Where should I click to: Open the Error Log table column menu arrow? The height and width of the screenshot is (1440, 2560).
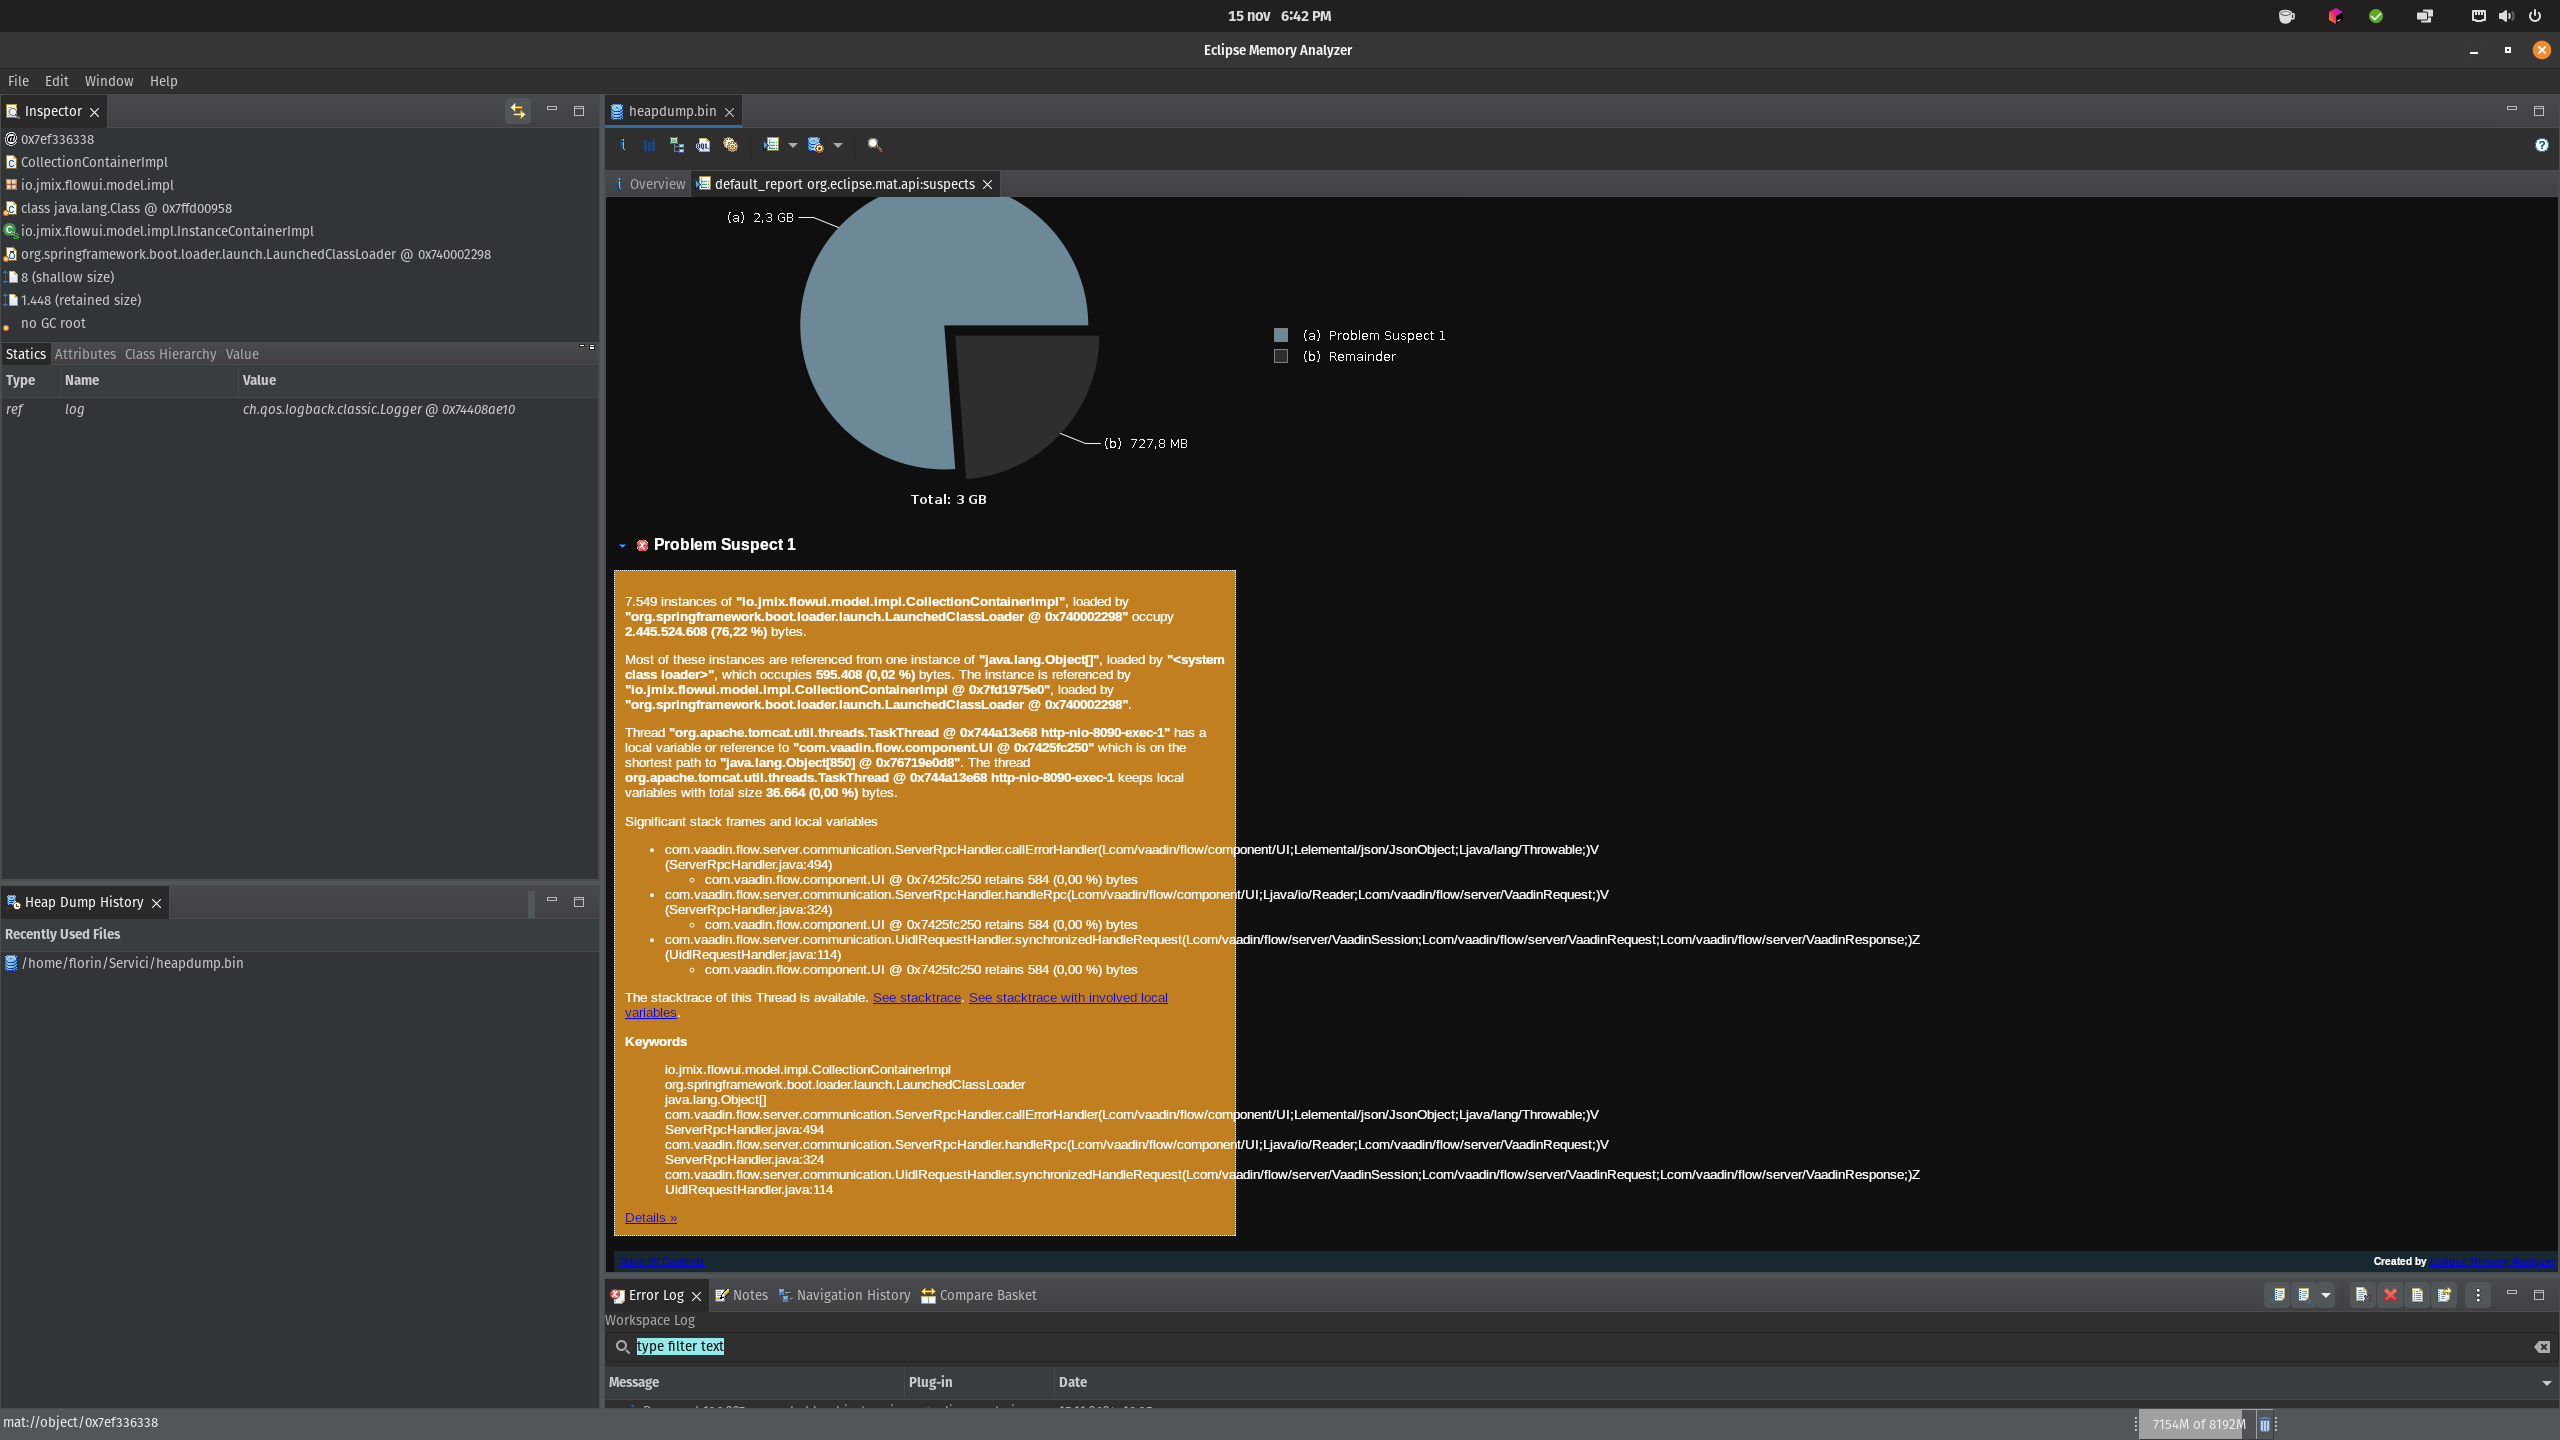point(2546,1383)
